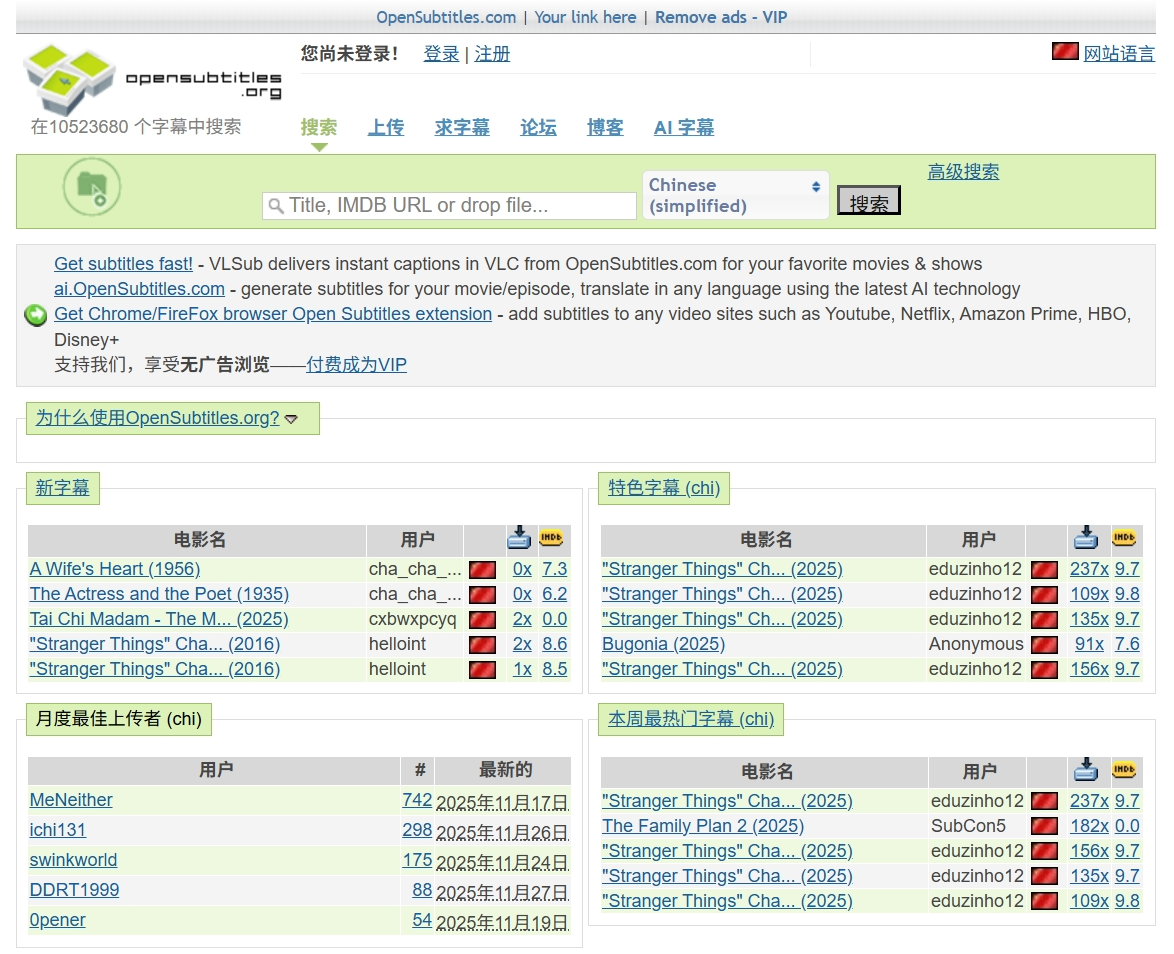Click the title or IMDB URL search field
The width and height of the screenshot is (1174, 954).
pyautogui.click(x=449, y=206)
